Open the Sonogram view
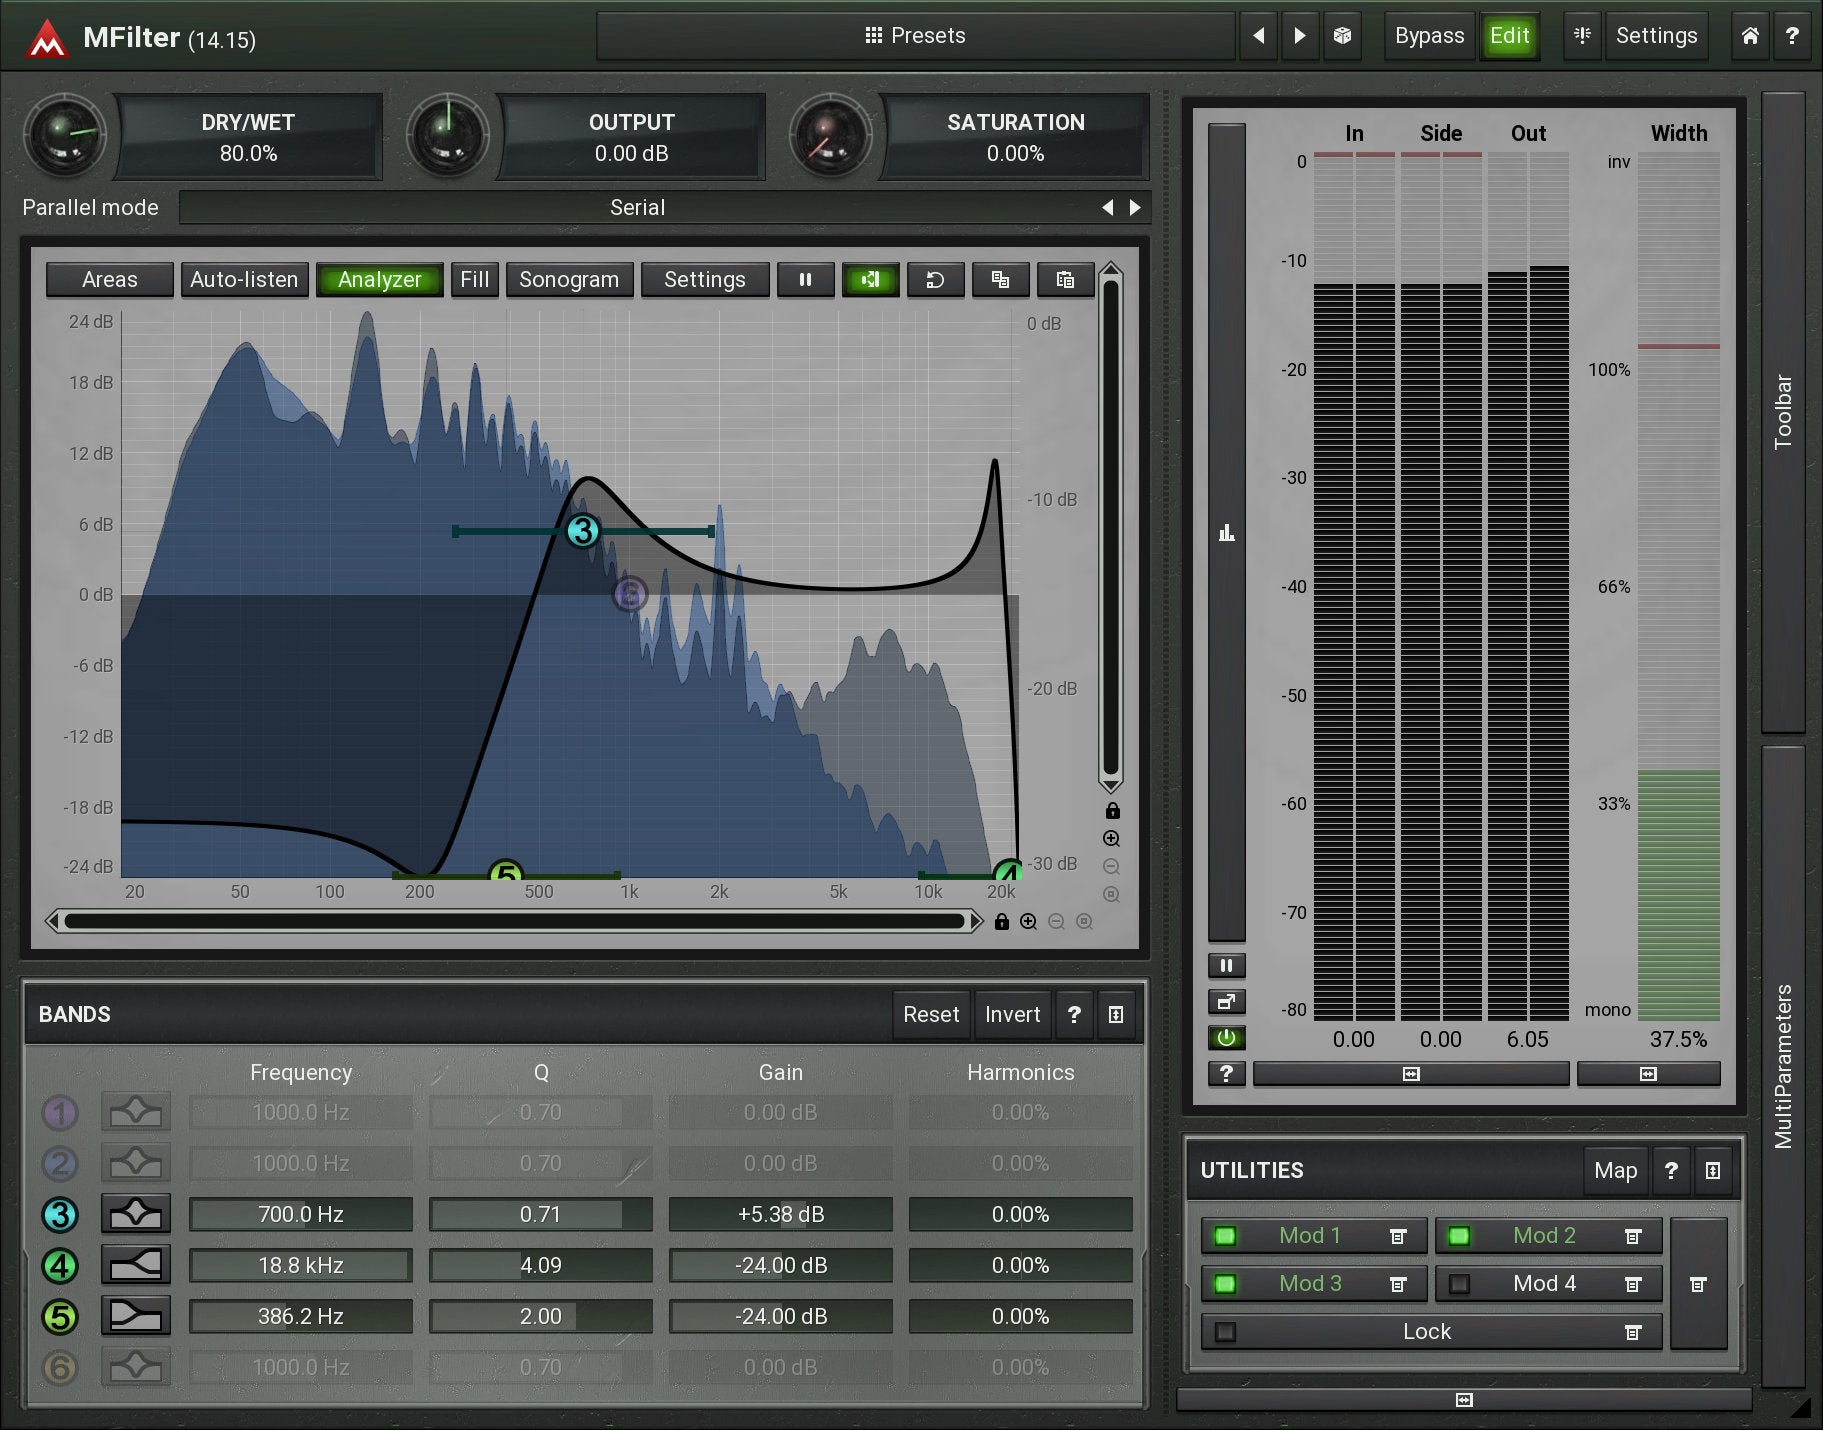 [x=568, y=280]
